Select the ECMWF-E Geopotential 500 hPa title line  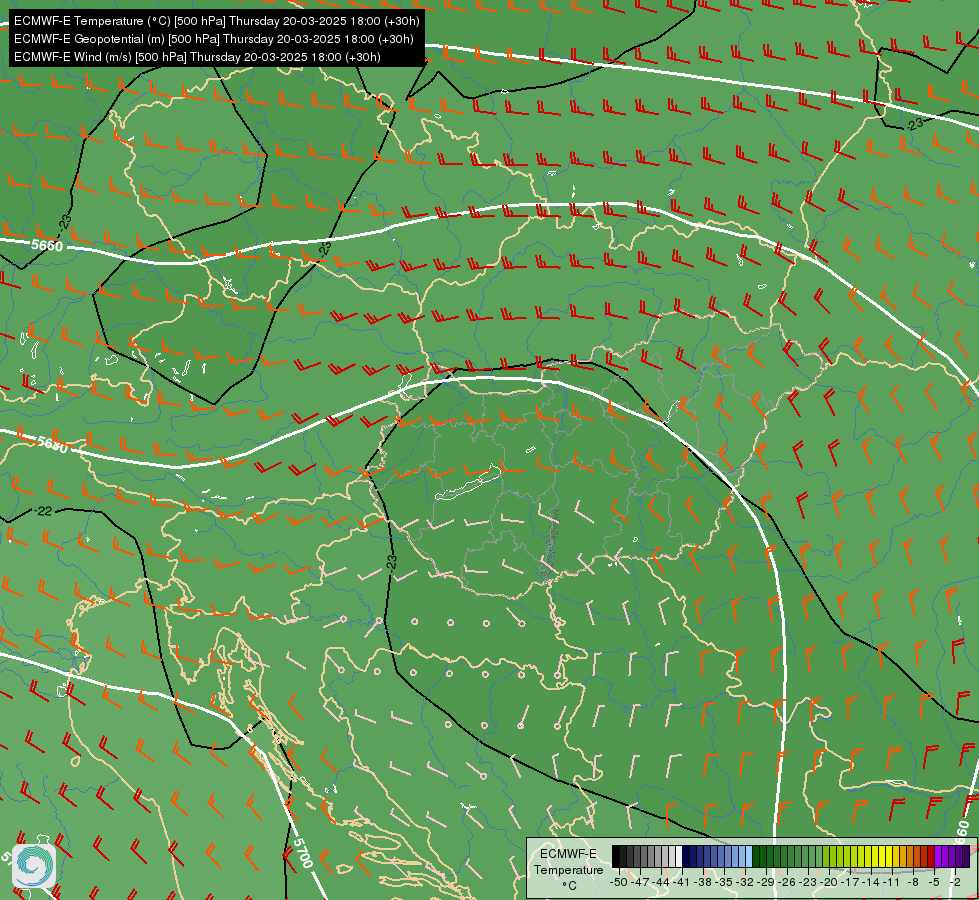coord(214,39)
